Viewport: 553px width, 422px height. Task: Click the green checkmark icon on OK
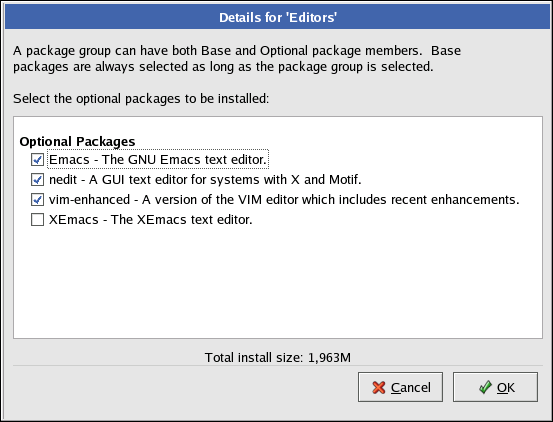[485, 387]
